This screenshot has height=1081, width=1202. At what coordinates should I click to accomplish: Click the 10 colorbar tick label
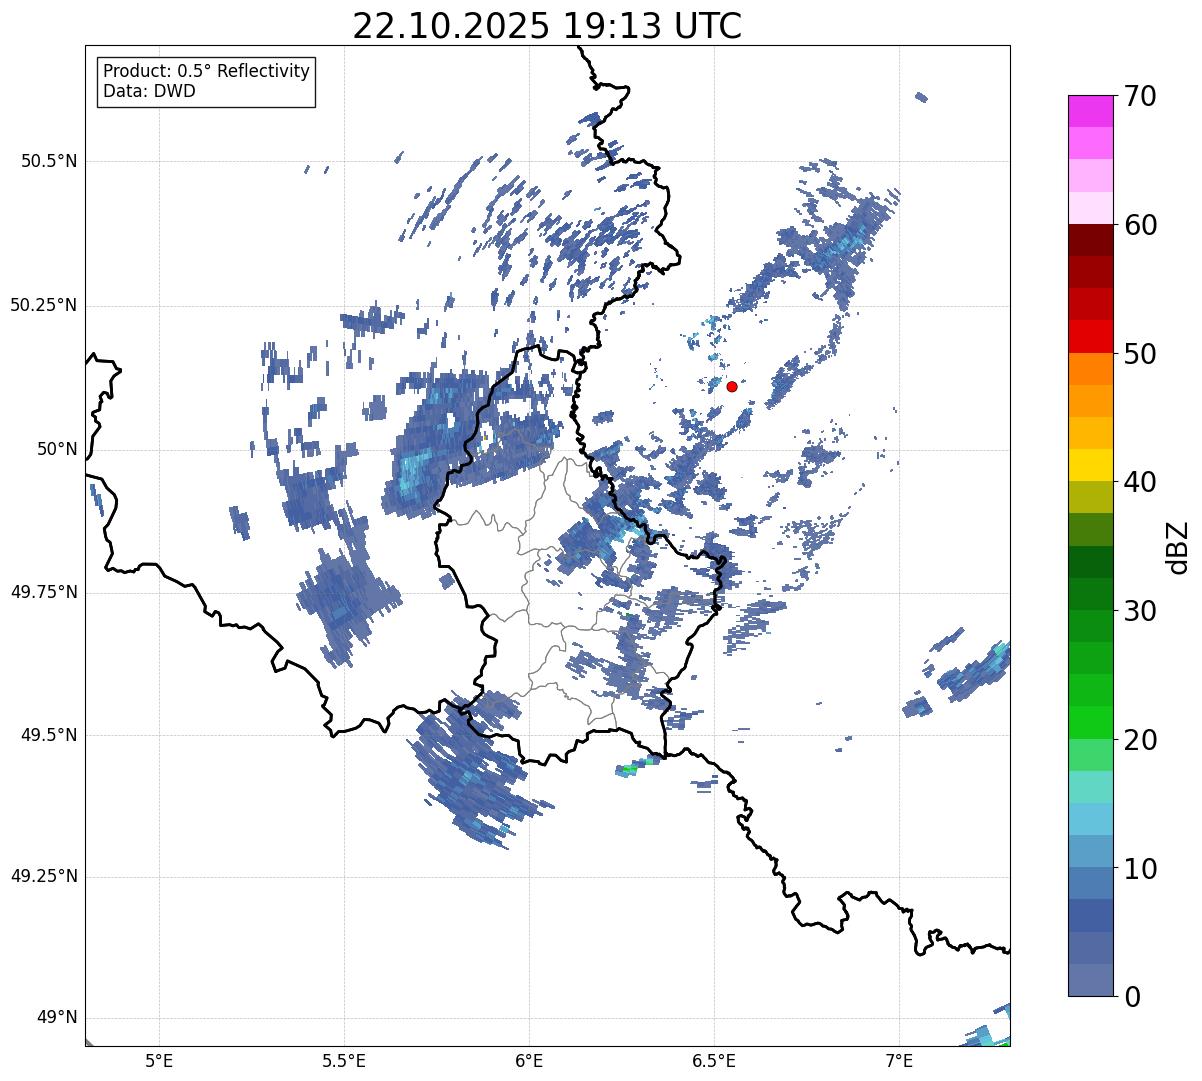(x=1140, y=868)
